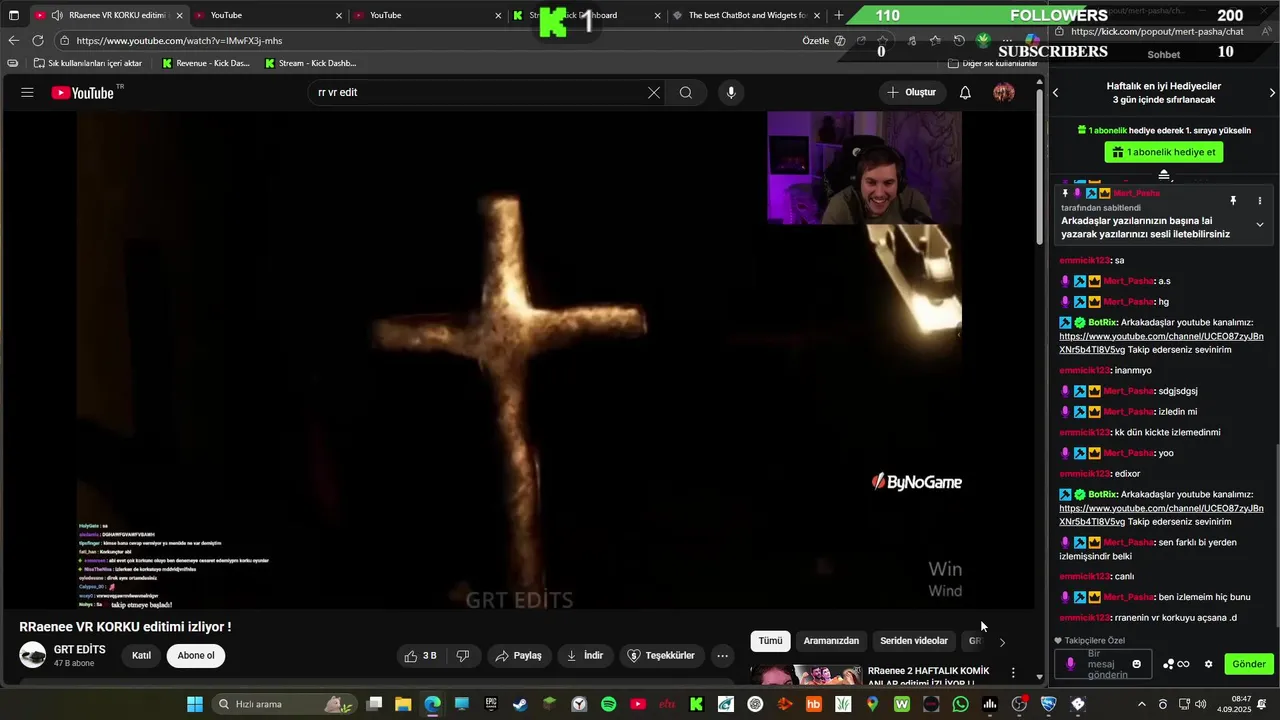Switch to the RRaenee VR KORKU browser tab
The image size is (1280, 720).
108,15
